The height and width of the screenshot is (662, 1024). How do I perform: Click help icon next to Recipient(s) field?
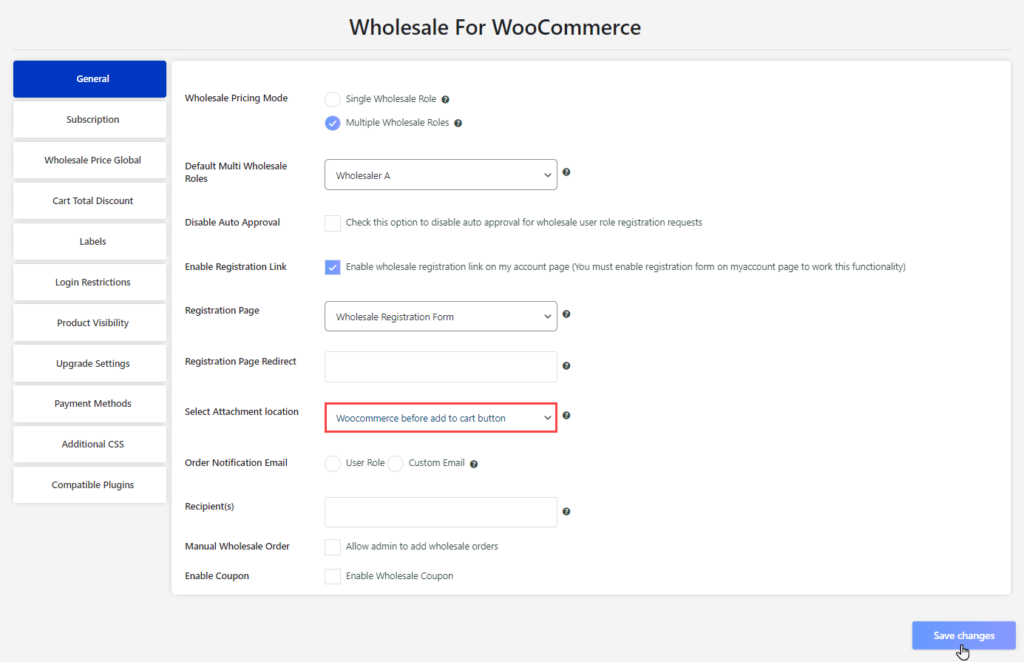pos(566,512)
